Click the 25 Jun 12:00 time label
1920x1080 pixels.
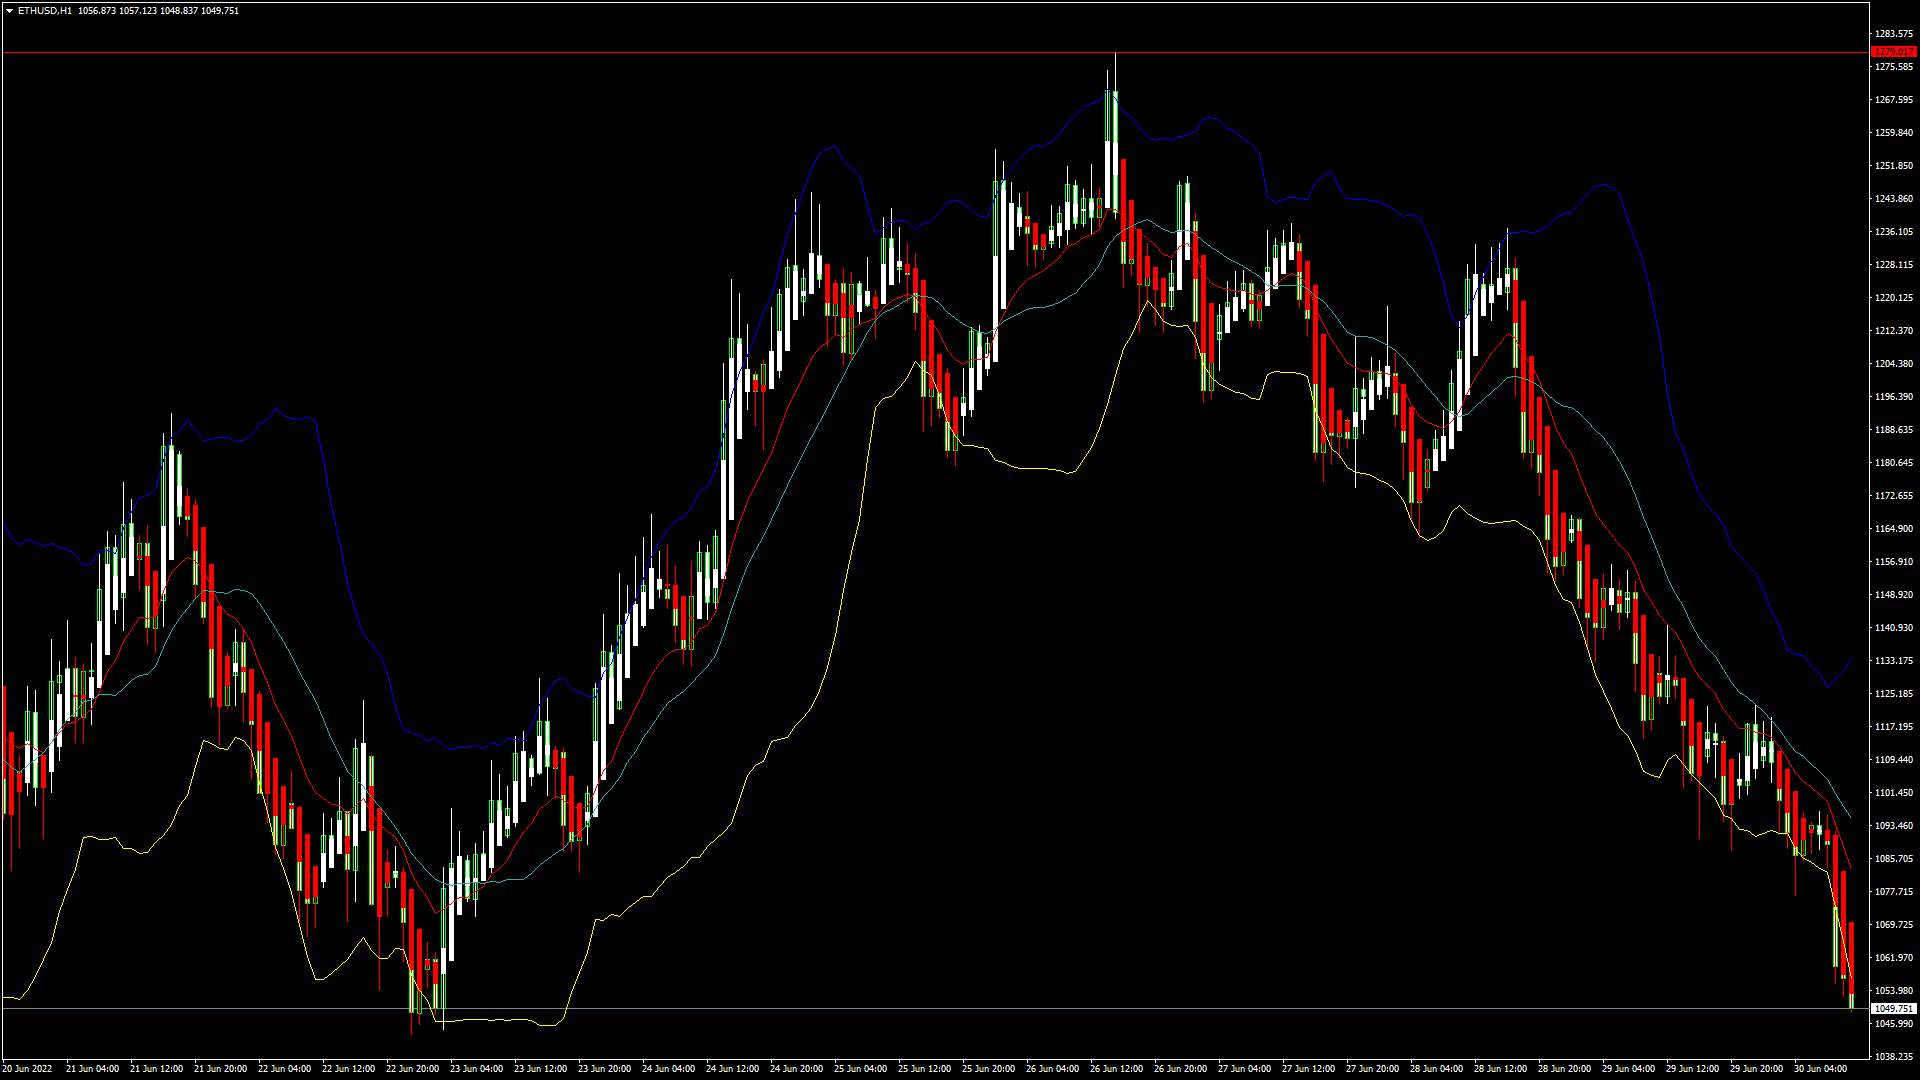(924, 1069)
